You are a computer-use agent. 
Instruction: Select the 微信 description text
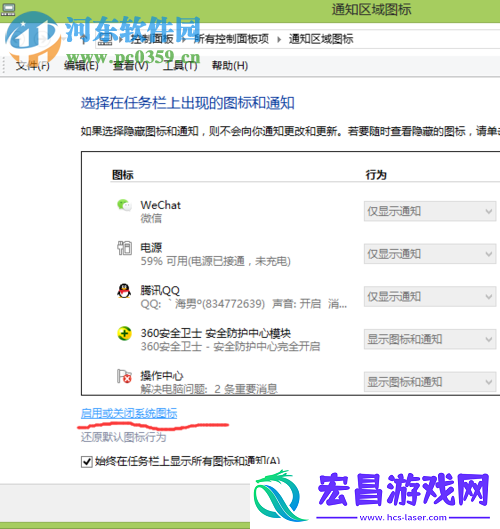151,218
